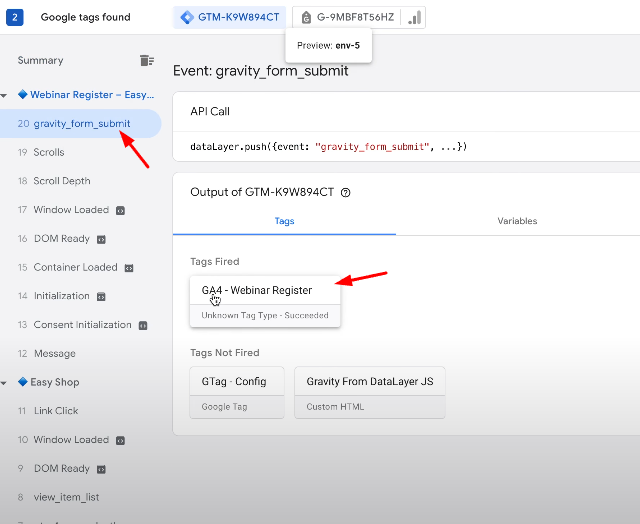Click the Google tags found label
This screenshot has height=524, width=640.
(x=85, y=17)
